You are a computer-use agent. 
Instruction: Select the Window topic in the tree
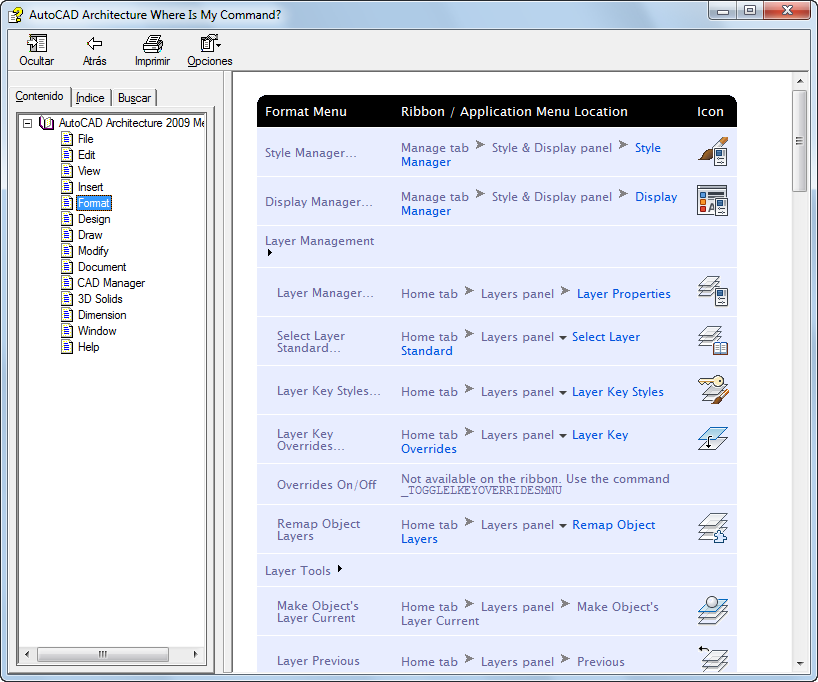(x=97, y=331)
